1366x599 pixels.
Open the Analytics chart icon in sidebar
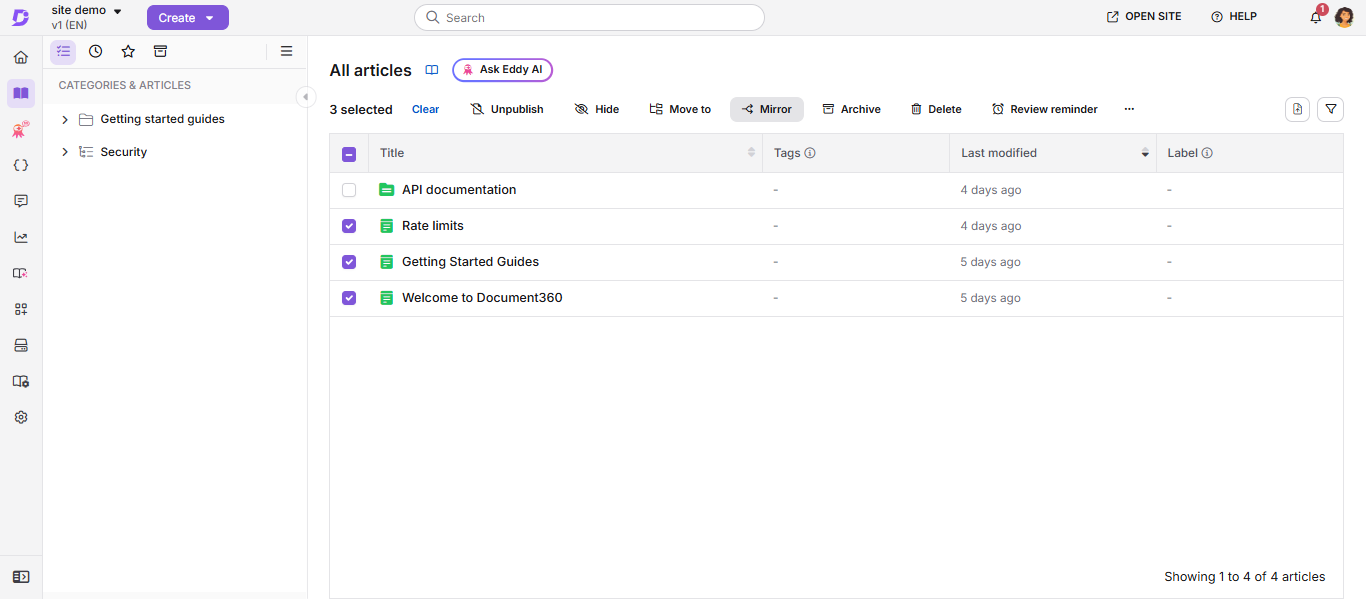click(x=21, y=237)
